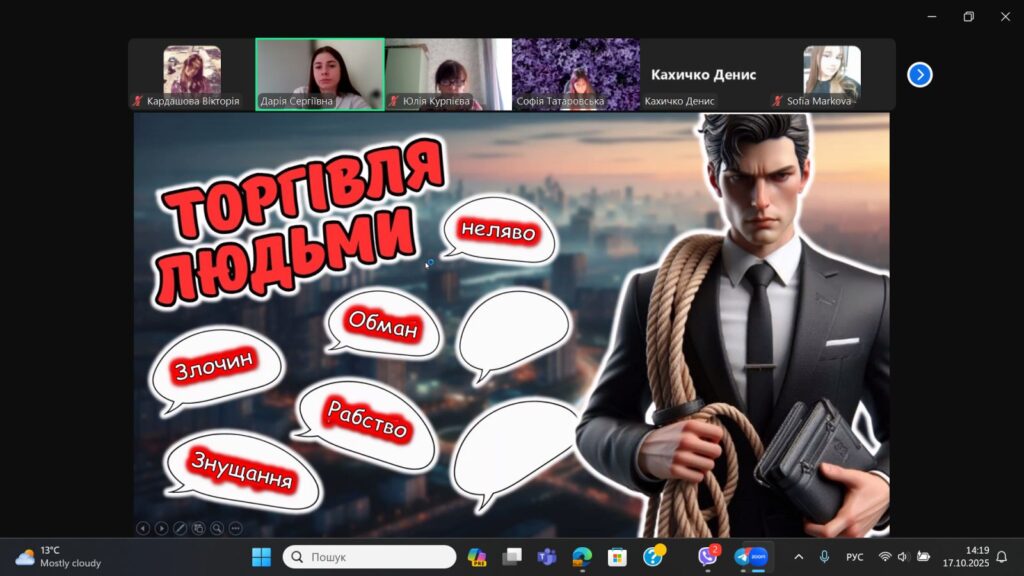The height and width of the screenshot is (576, 1024).
Task: Select Дарія Сергіївна's video thumbnail
Action: pos(320,74)
